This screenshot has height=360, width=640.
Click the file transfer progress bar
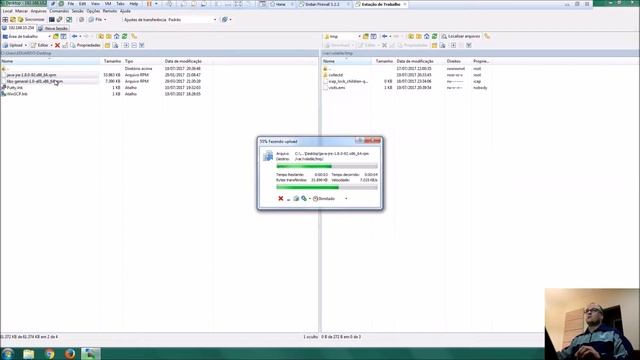(327, 166)
